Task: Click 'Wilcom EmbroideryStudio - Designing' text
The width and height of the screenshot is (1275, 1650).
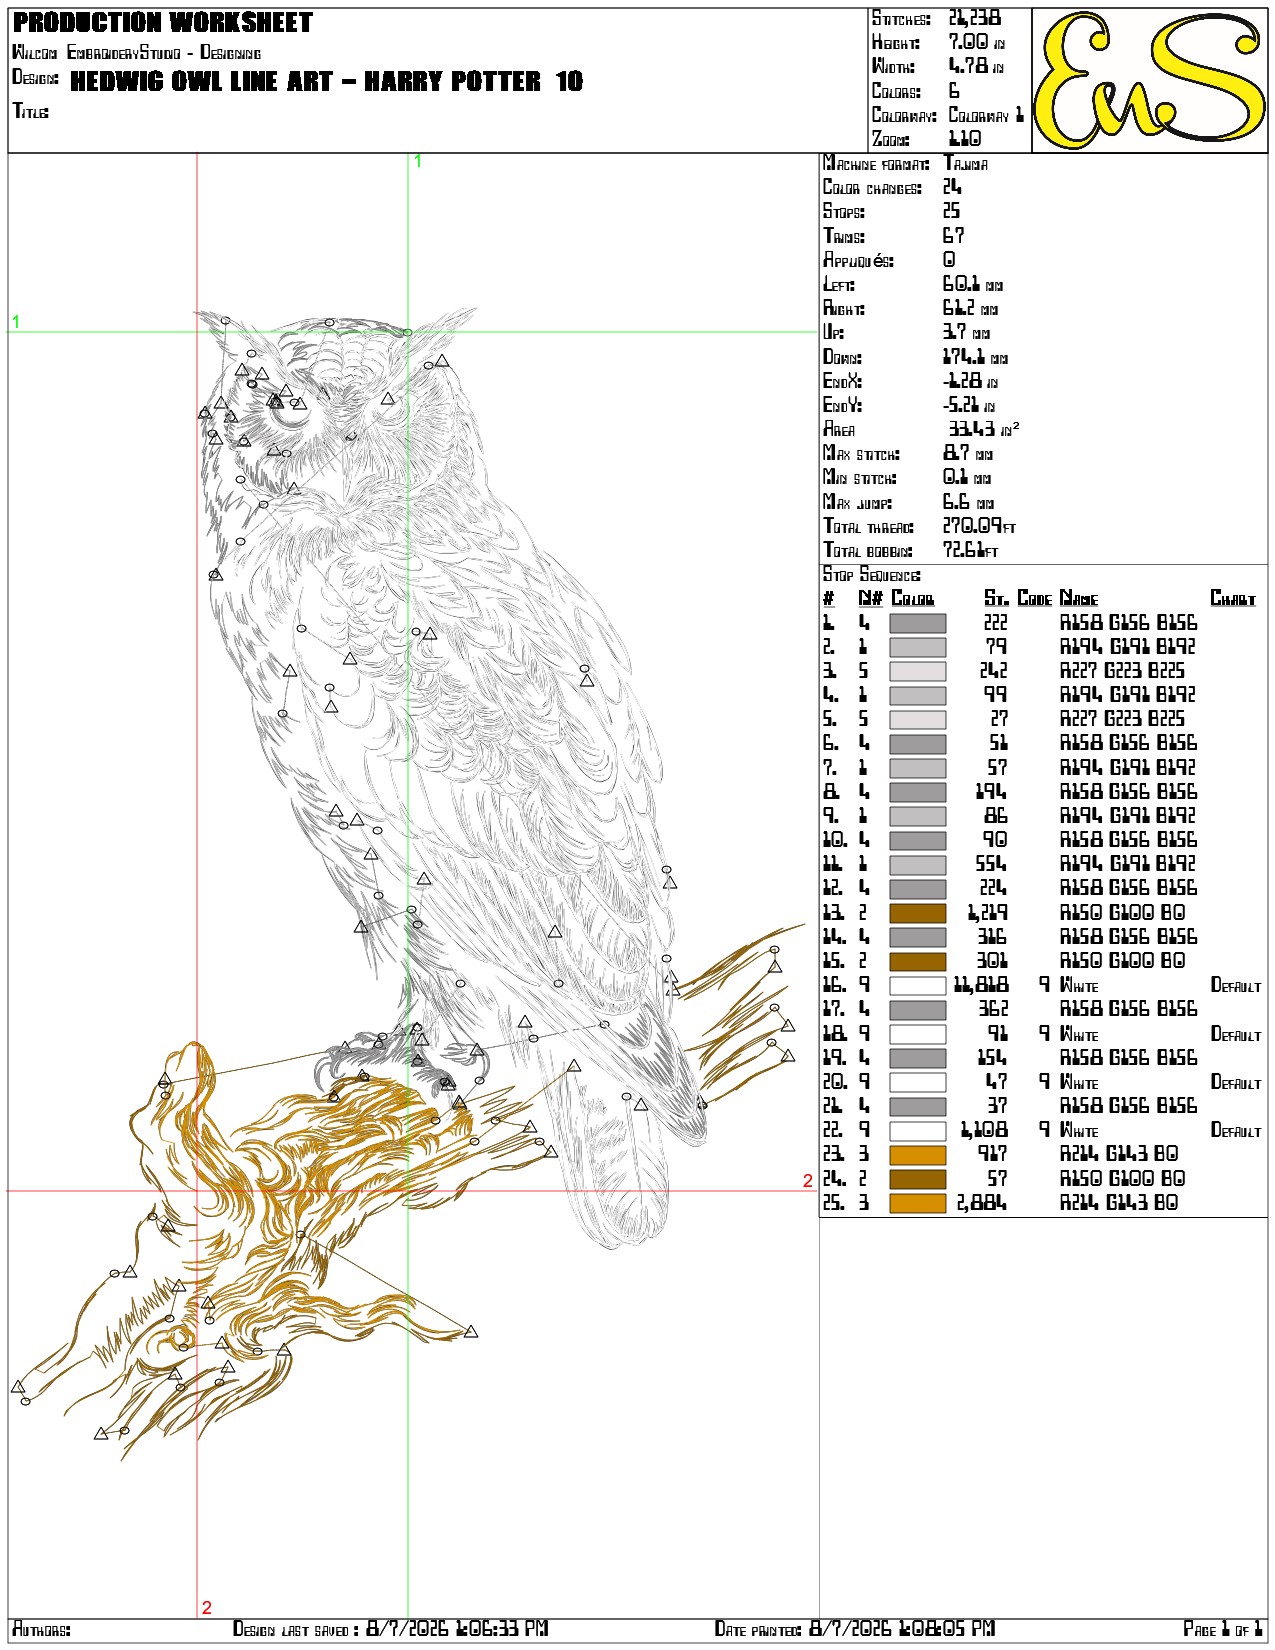Action: pyautogui.click(x=137, y=53)
